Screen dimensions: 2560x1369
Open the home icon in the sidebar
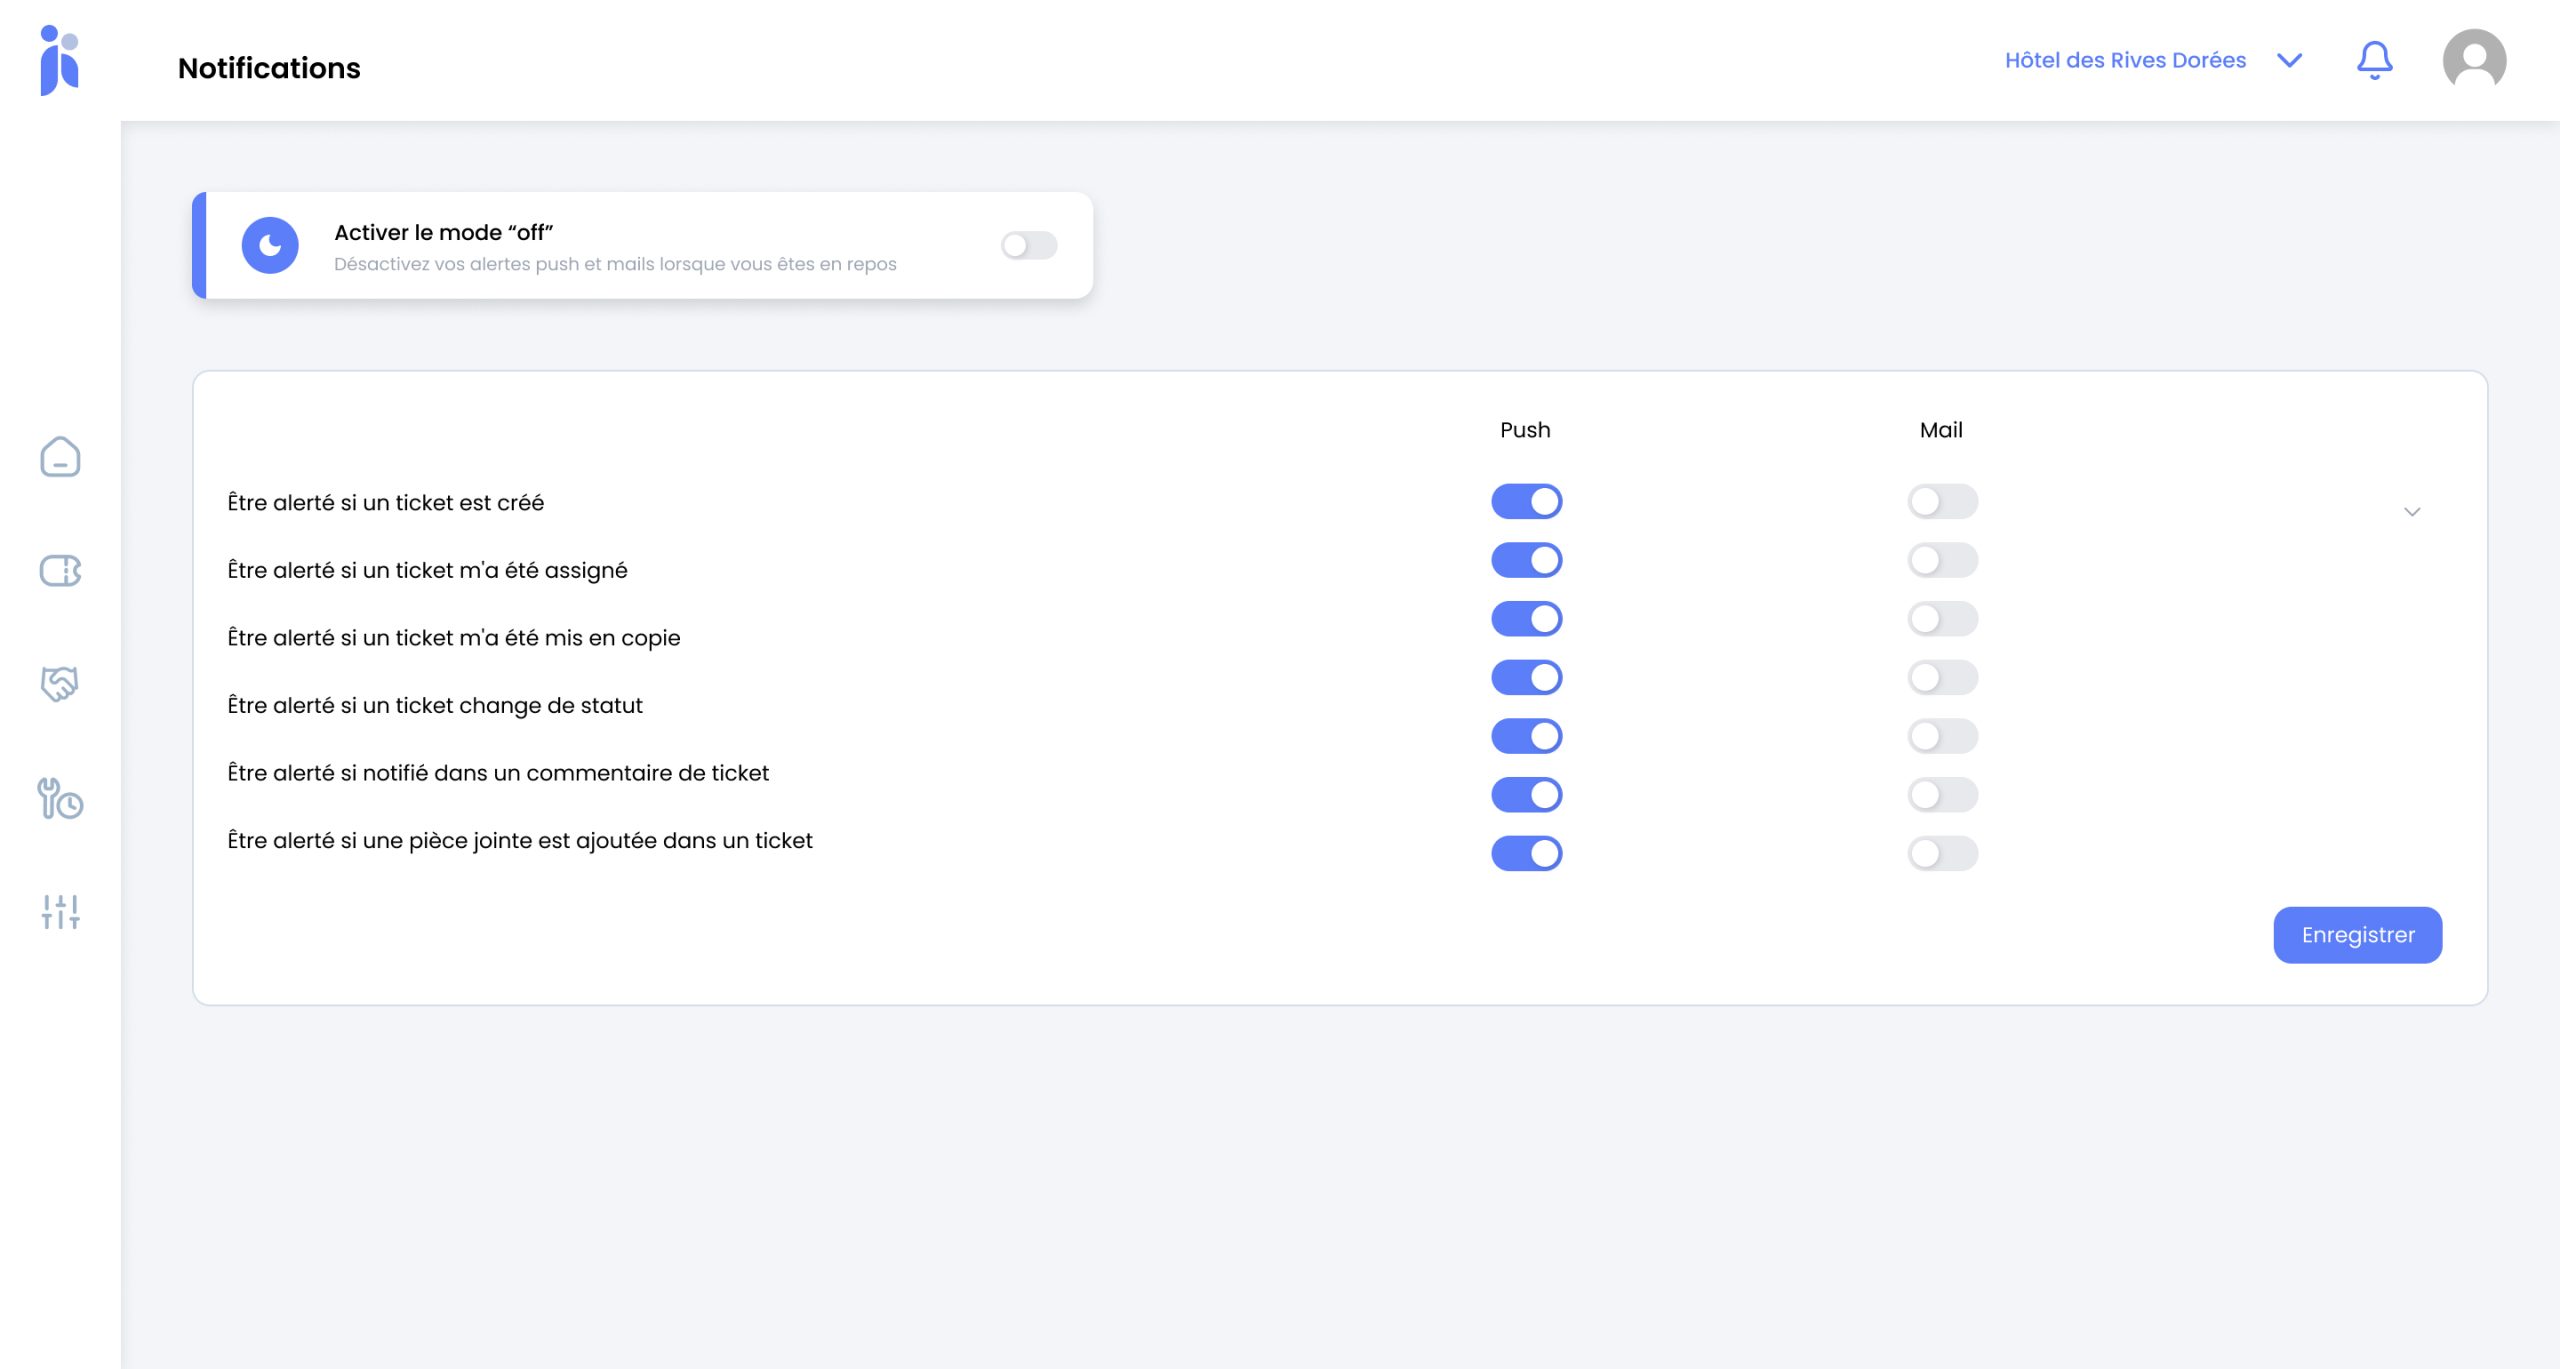click(x=60, y=457)
